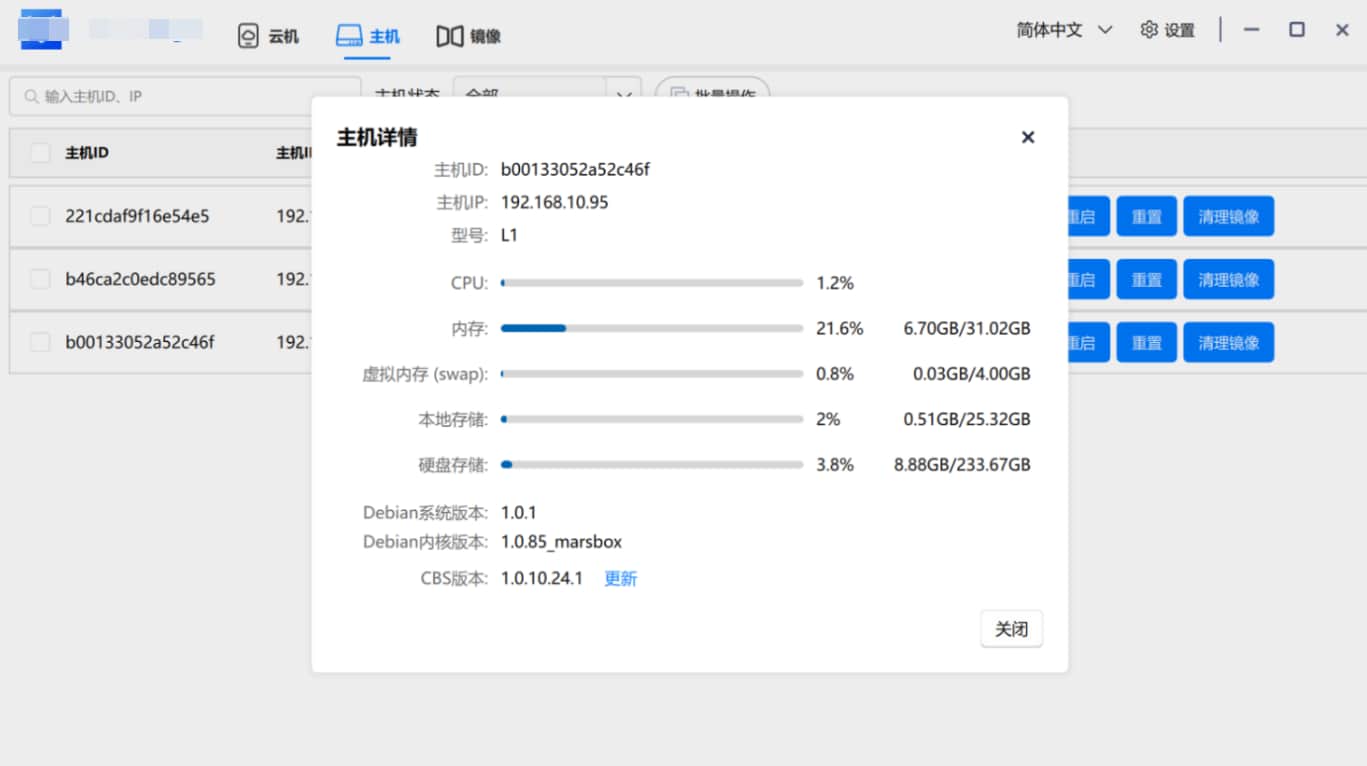Expand the host status filter dropdown arrow

tap(623, 96)
